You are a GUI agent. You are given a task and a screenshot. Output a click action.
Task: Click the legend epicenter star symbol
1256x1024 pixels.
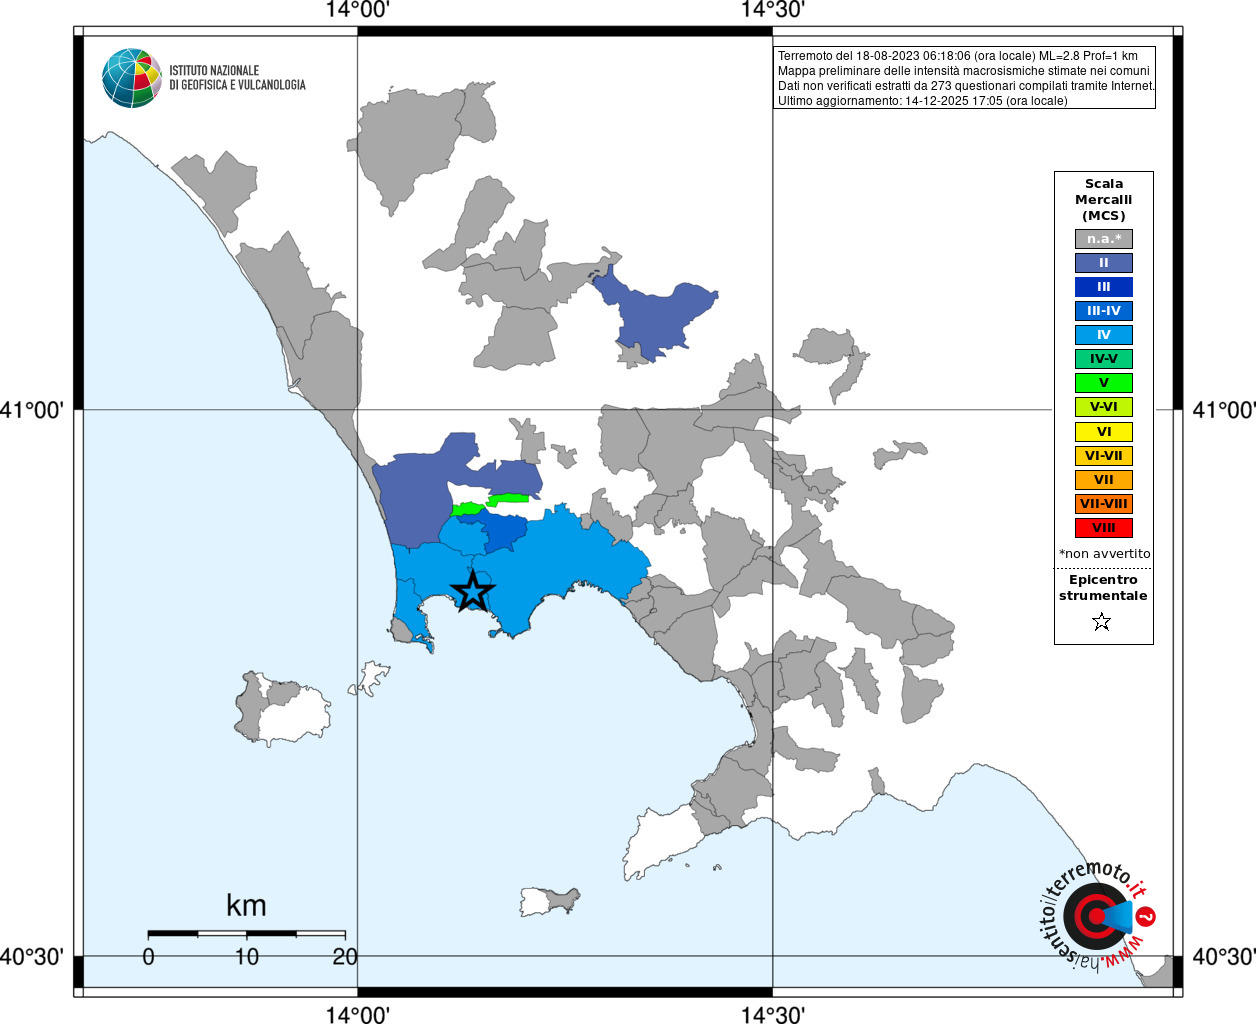[x=1102, y=622]
